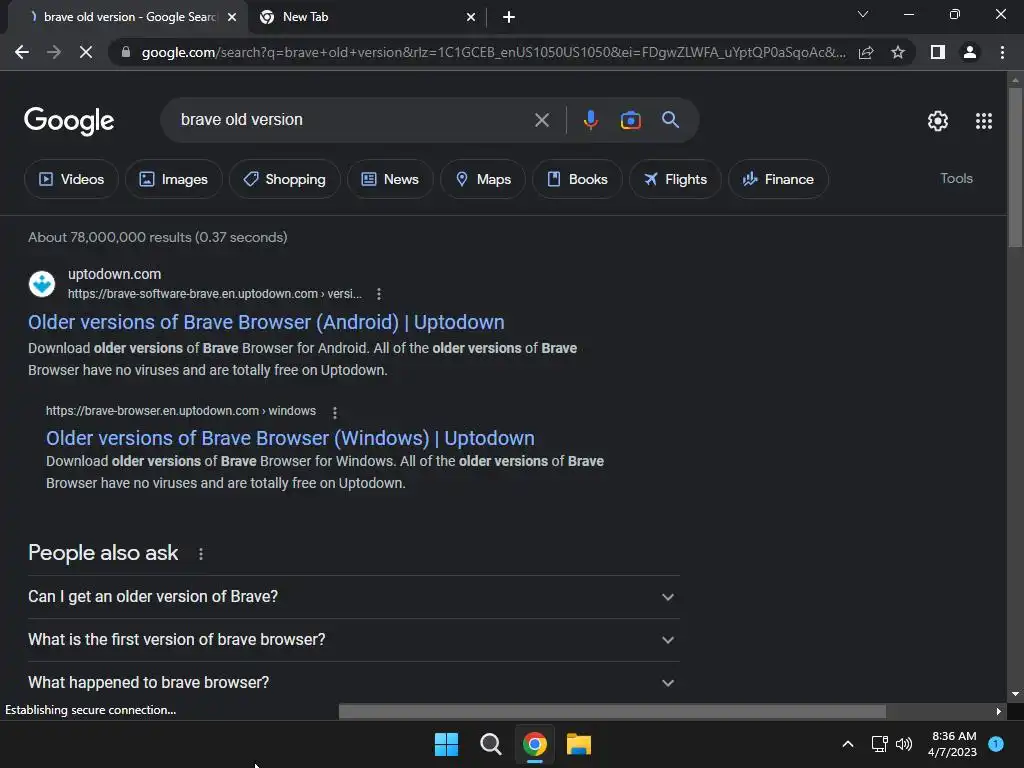Click the brave-browser.en.uptodown.com windows URL
1024x768 pixels.
point(180,411)
